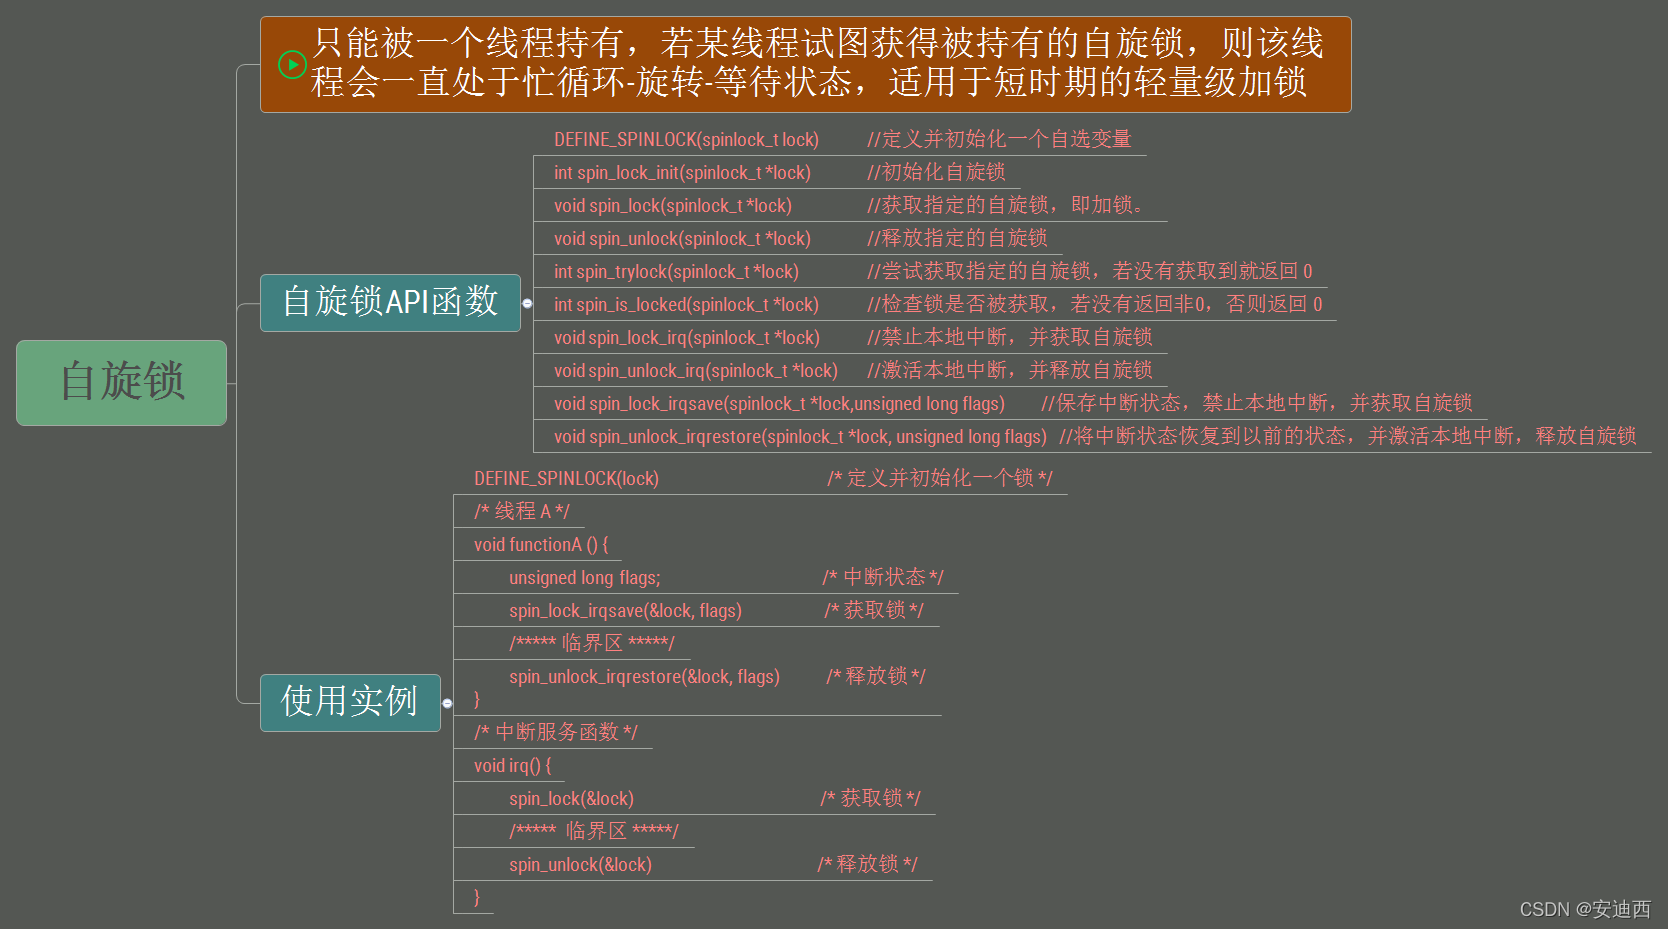Screen dimensions: 1668x929
Task: Select the 自旋锁API函数 node
Action: click(390, 302)
